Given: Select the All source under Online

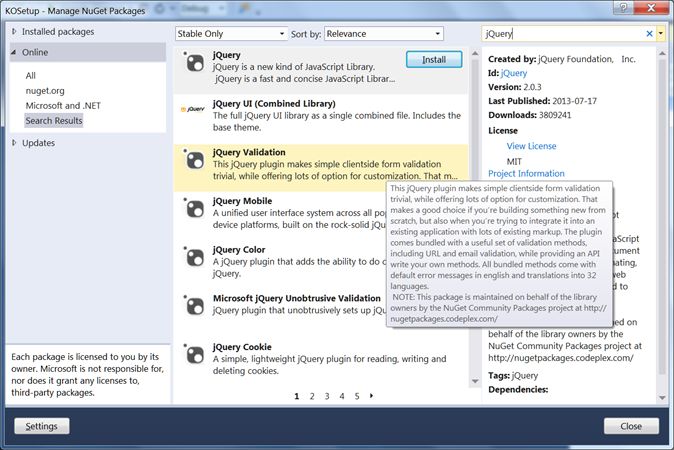Looking at the screenshot, I should click(31, 76).
